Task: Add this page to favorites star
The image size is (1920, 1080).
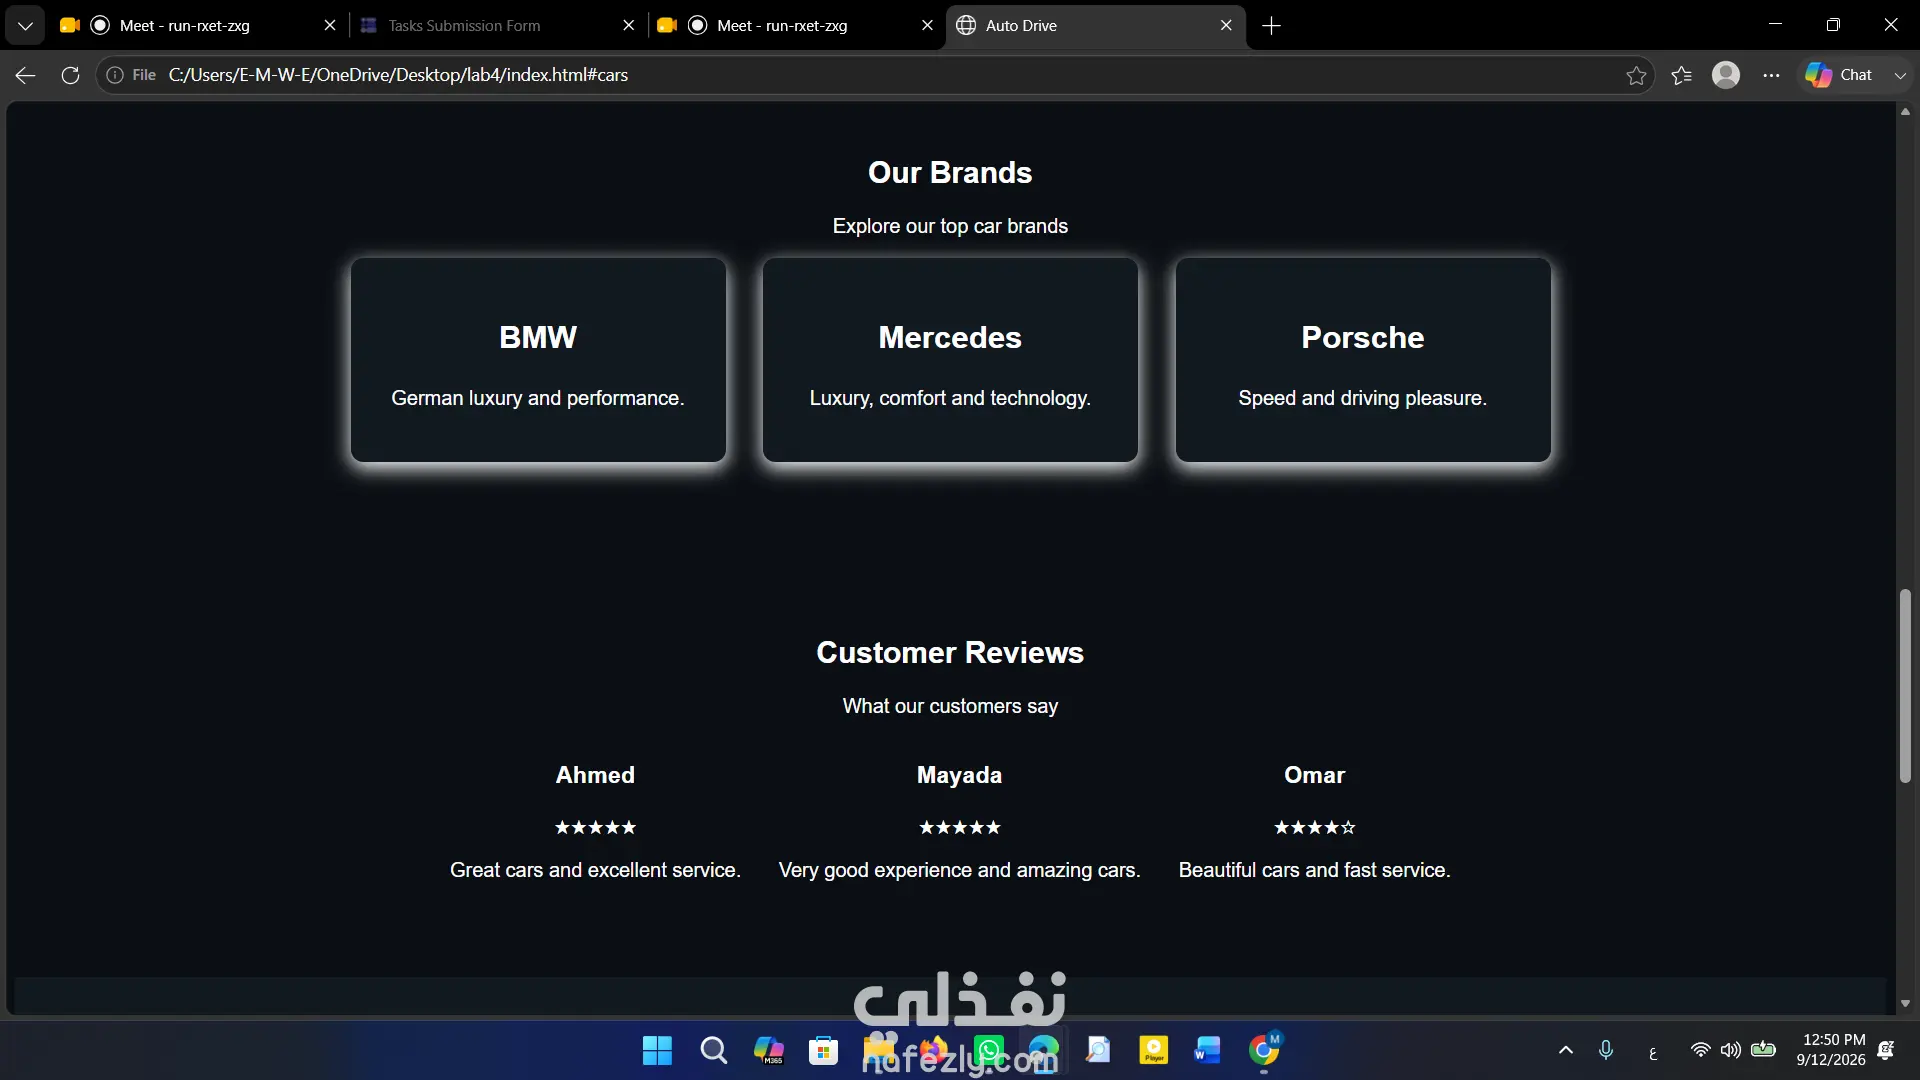Action: (x=1636, y=75)
